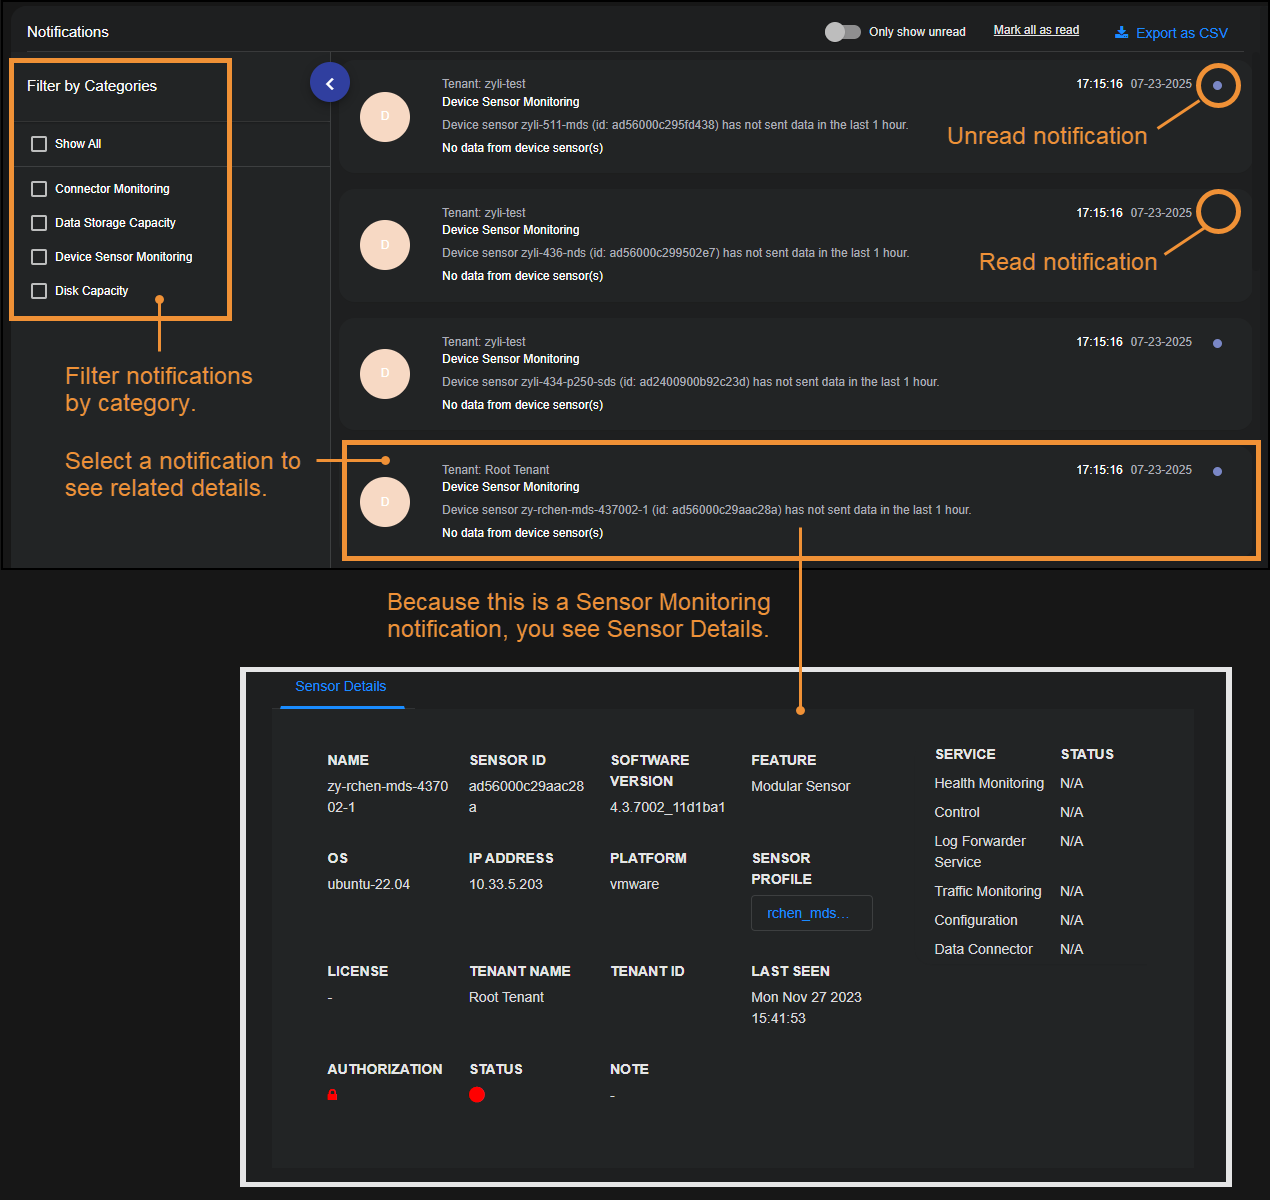Click the red sensor status indicator
The width and height of the screenshot is (1270, 1200).
click(x=477, y=1095)
